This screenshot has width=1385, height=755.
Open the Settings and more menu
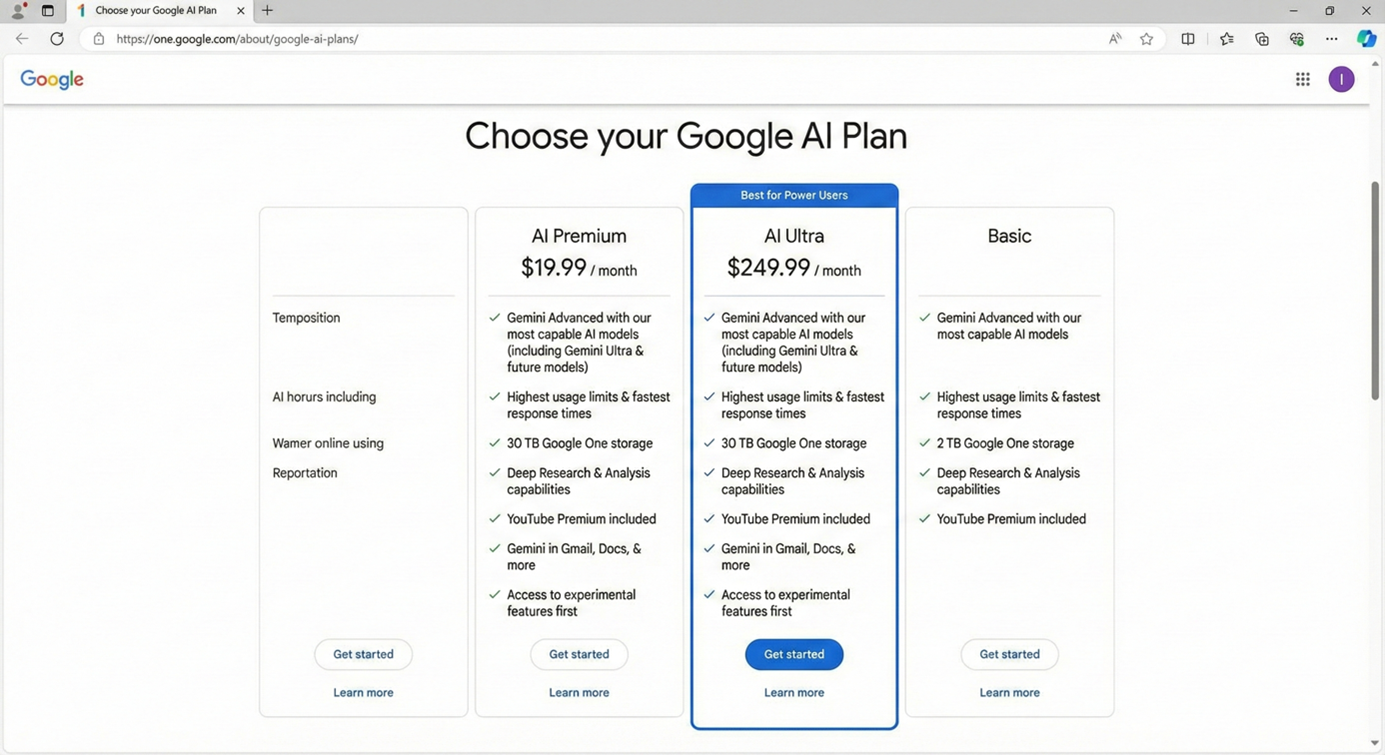coord(1331,38)
